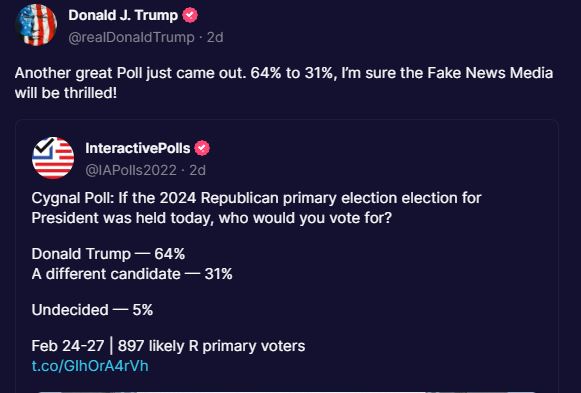Screen dimensions: 581x393
Task: Open the InteractivePolls flag avatar
Action: [53, 158]
